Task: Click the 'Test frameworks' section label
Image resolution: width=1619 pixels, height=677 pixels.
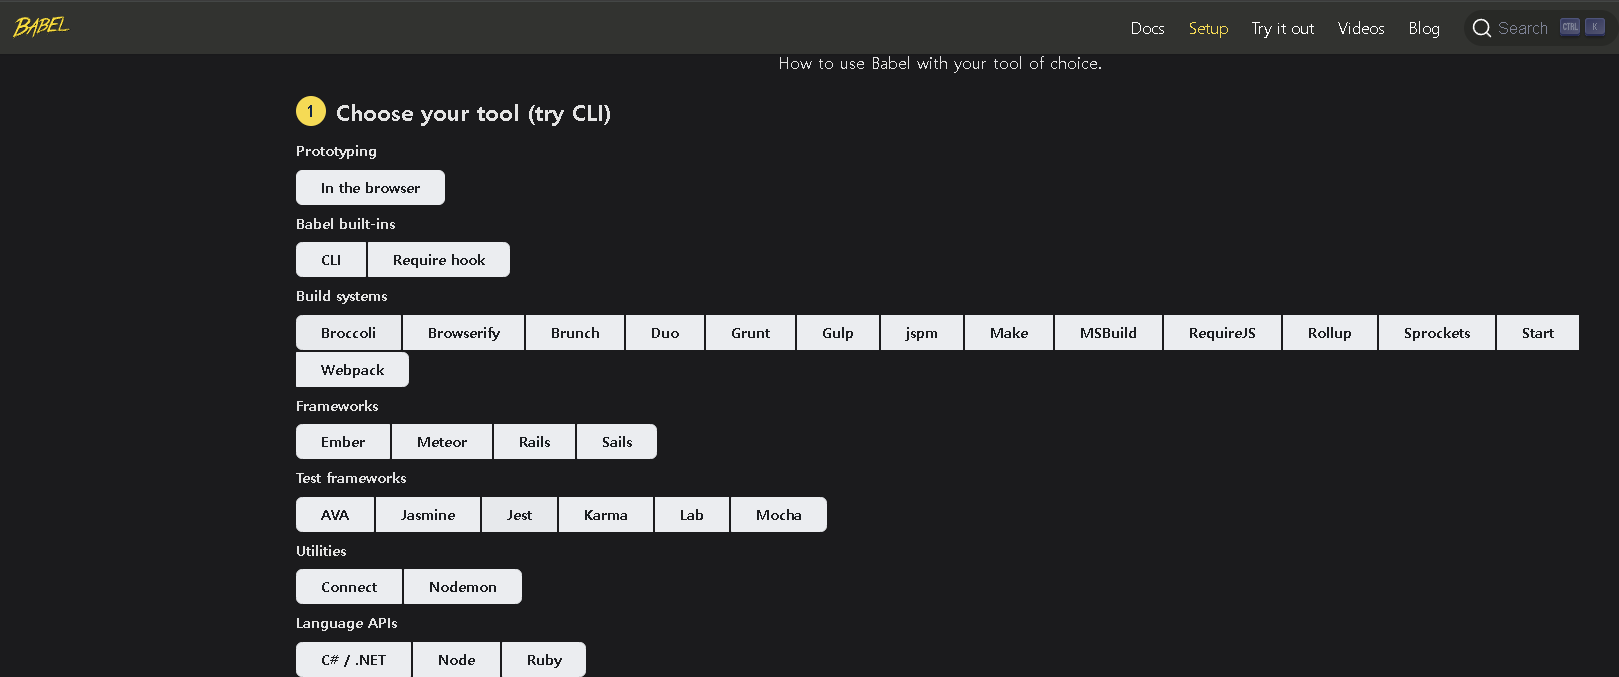Action: [351, 478]
